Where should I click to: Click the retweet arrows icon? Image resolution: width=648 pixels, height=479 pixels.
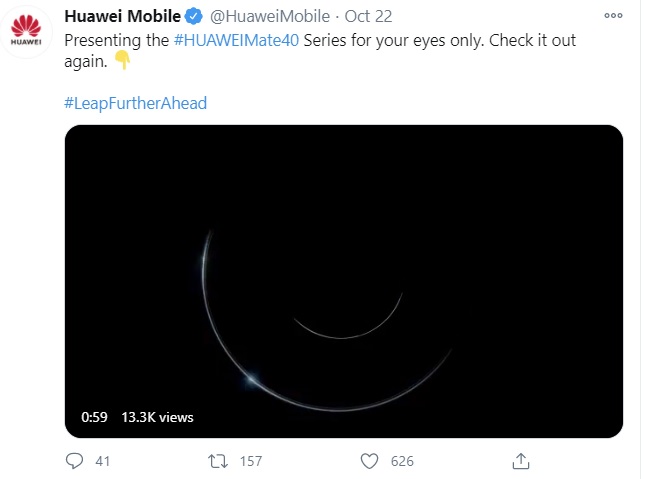217,461
